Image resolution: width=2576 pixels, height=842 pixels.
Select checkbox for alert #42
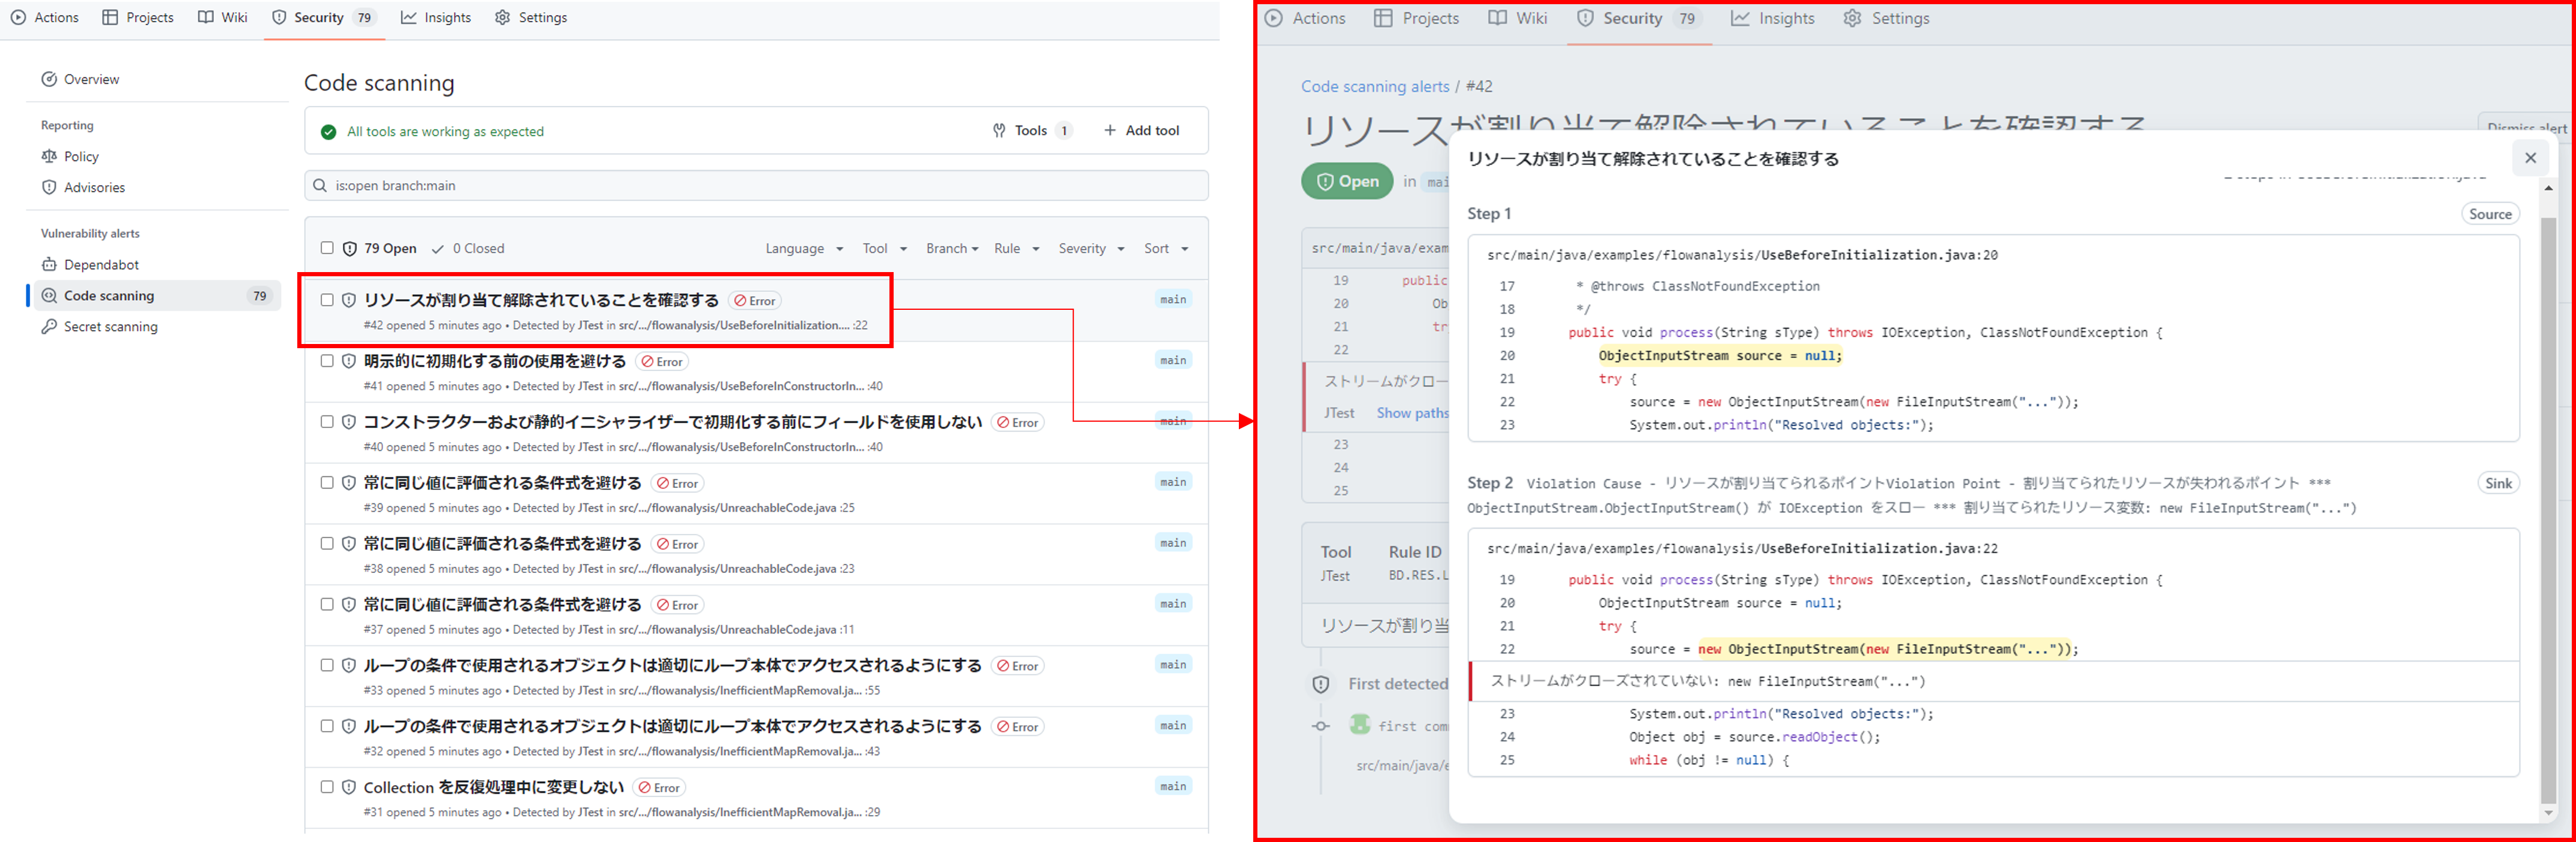coord(327,300)
